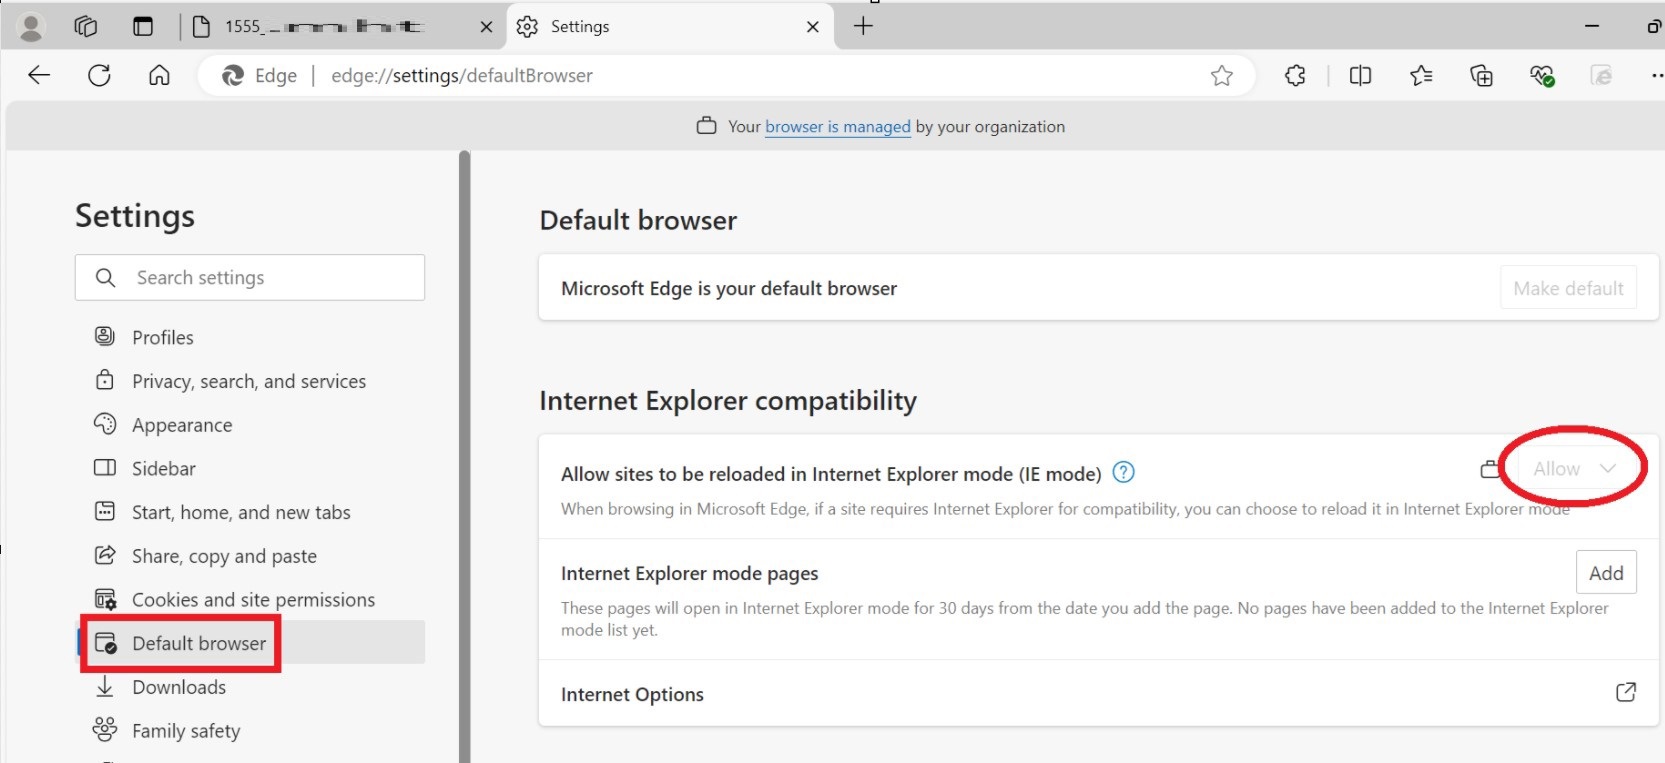Go back with the back arrow
Screen dimensions: 1665x763
(x=39, y=75)
